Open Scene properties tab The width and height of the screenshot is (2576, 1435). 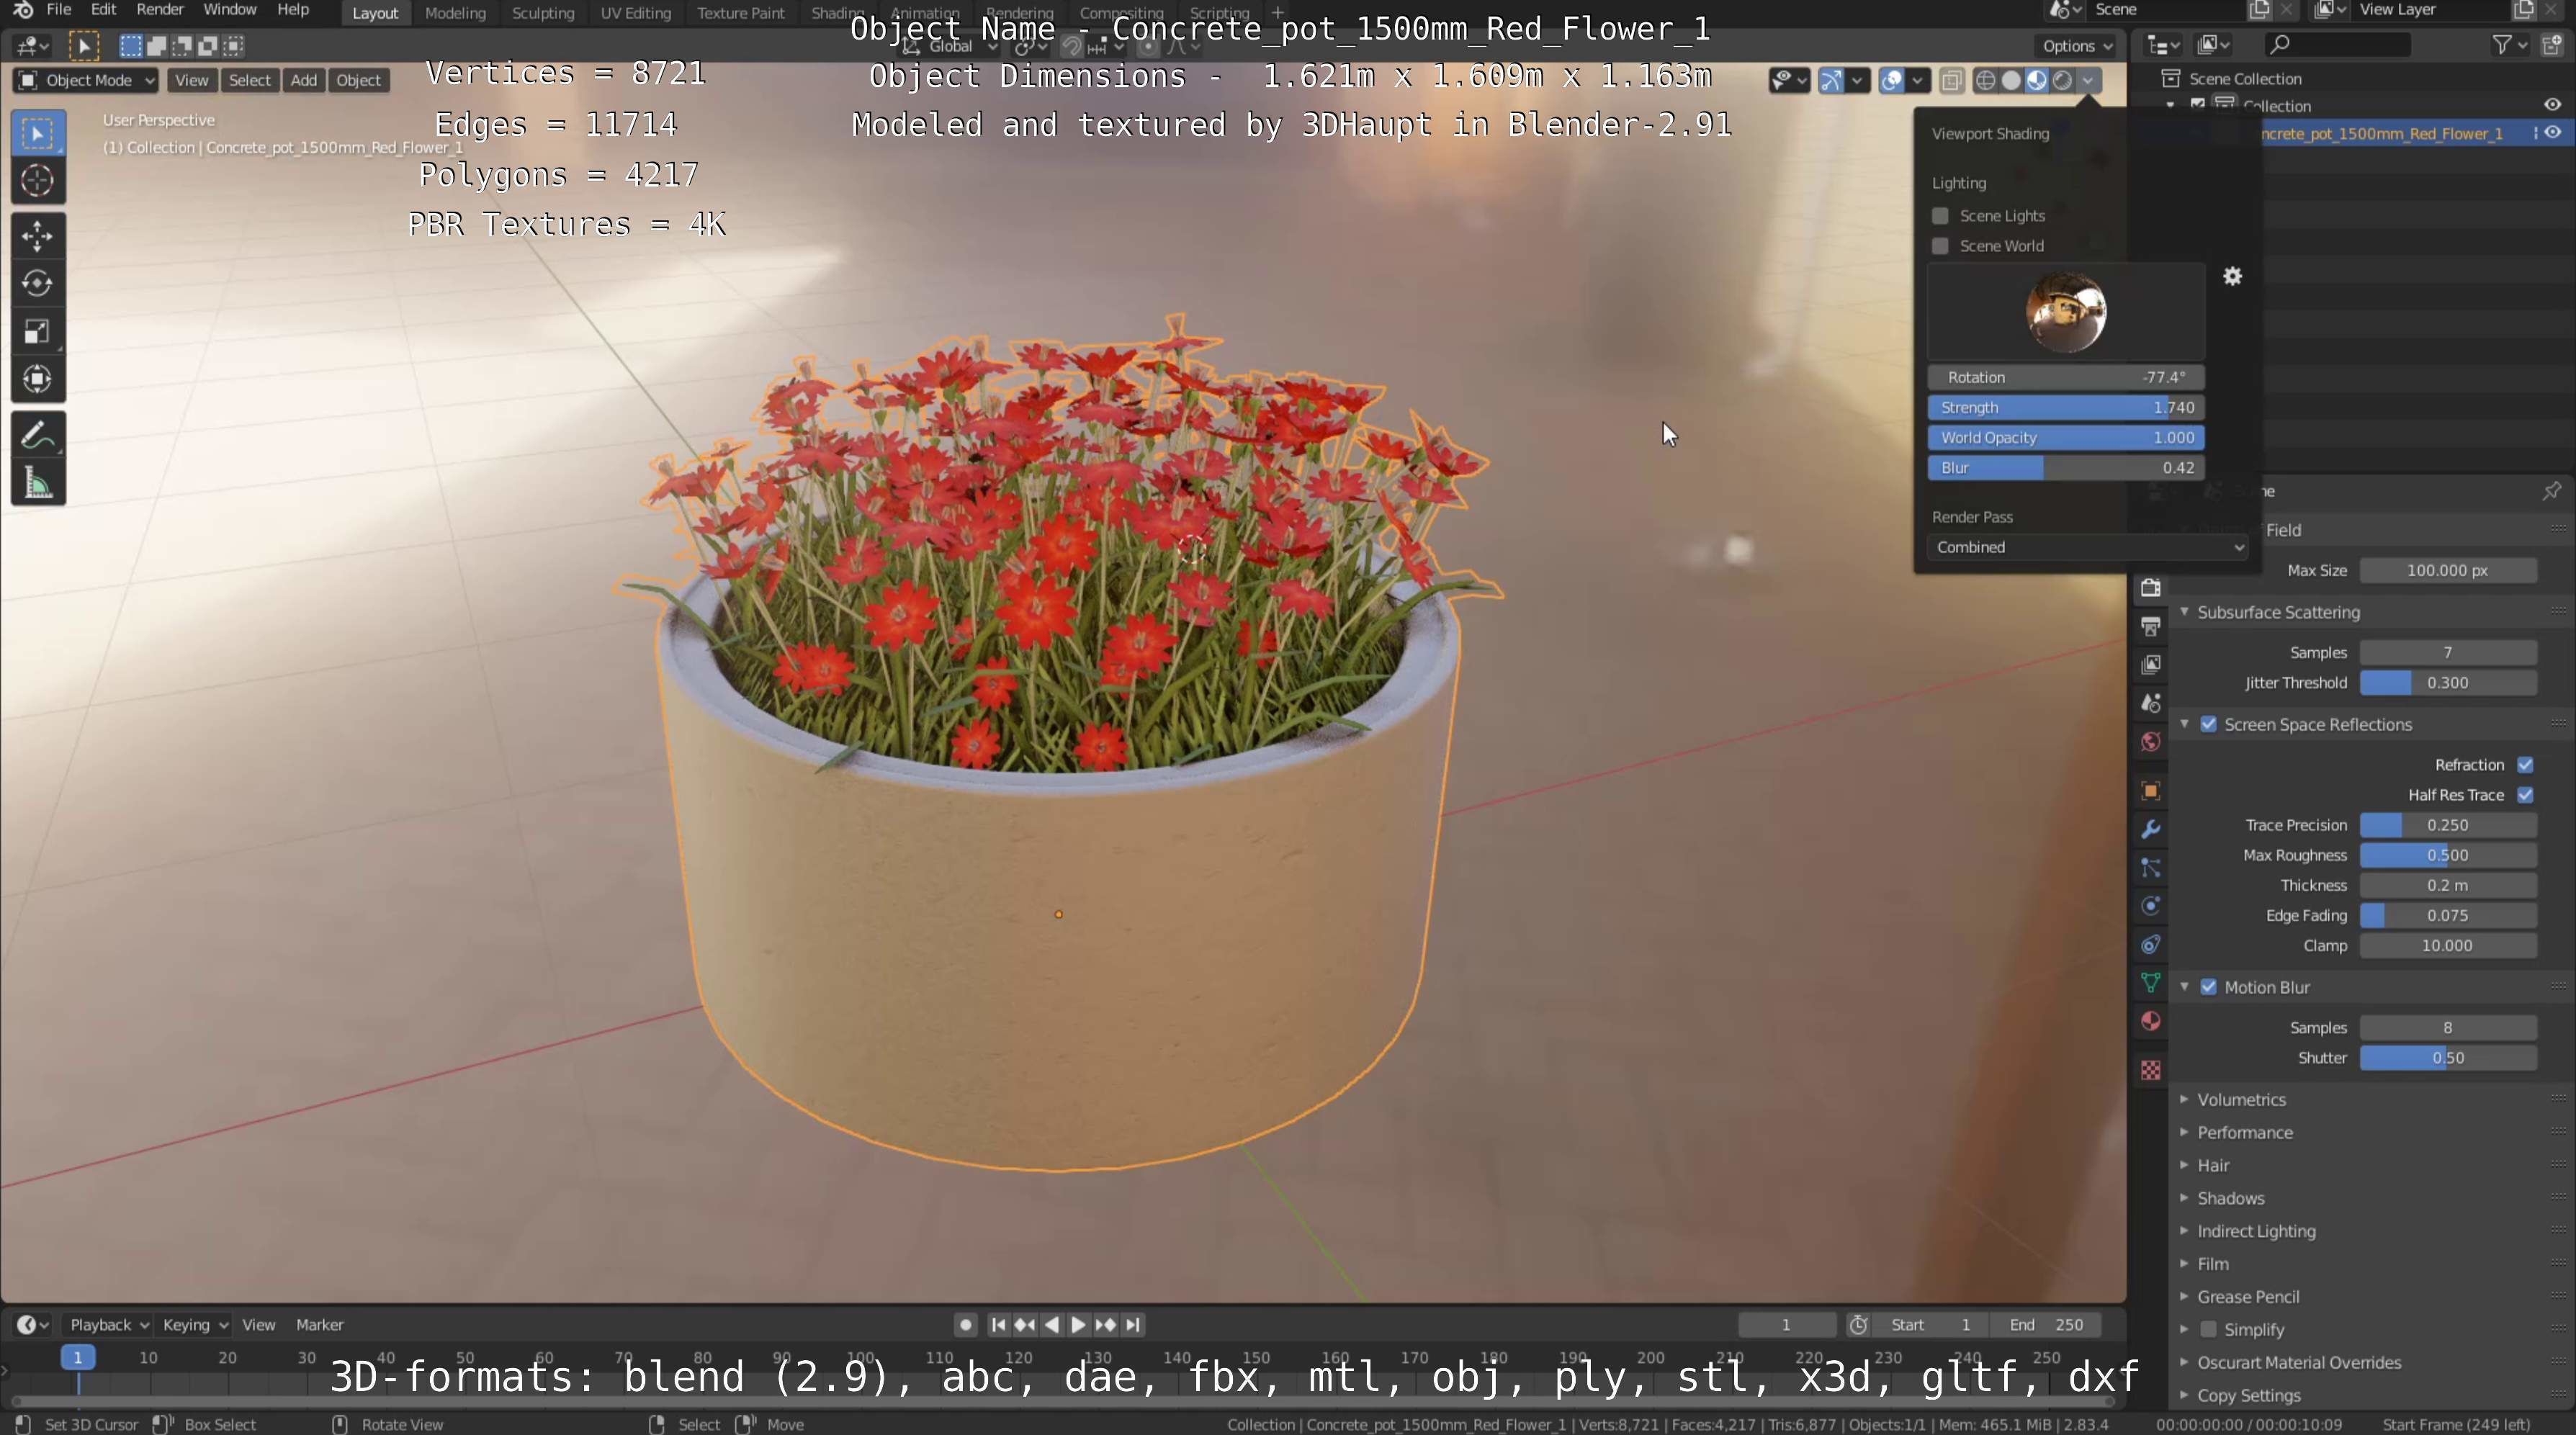2151,703
